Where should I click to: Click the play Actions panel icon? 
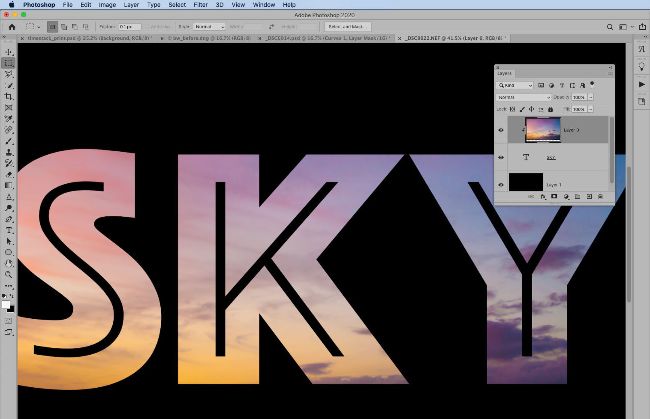pyautogui.click(x=641, y=85)
